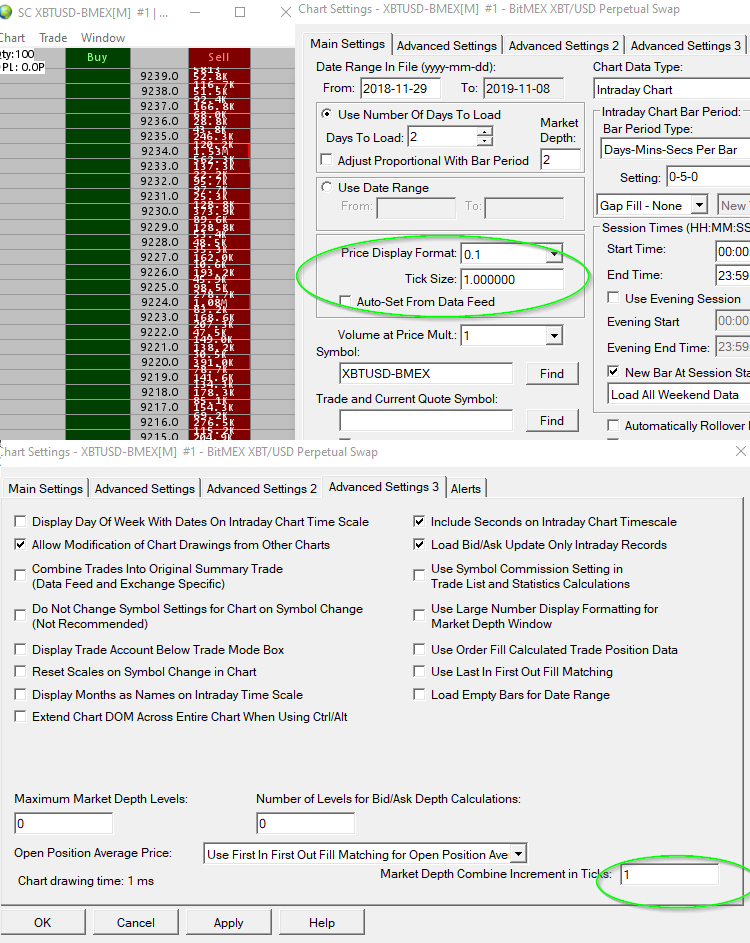
Task: Toggle New Bar At Session Start checkbox
Action: point(613,372)
